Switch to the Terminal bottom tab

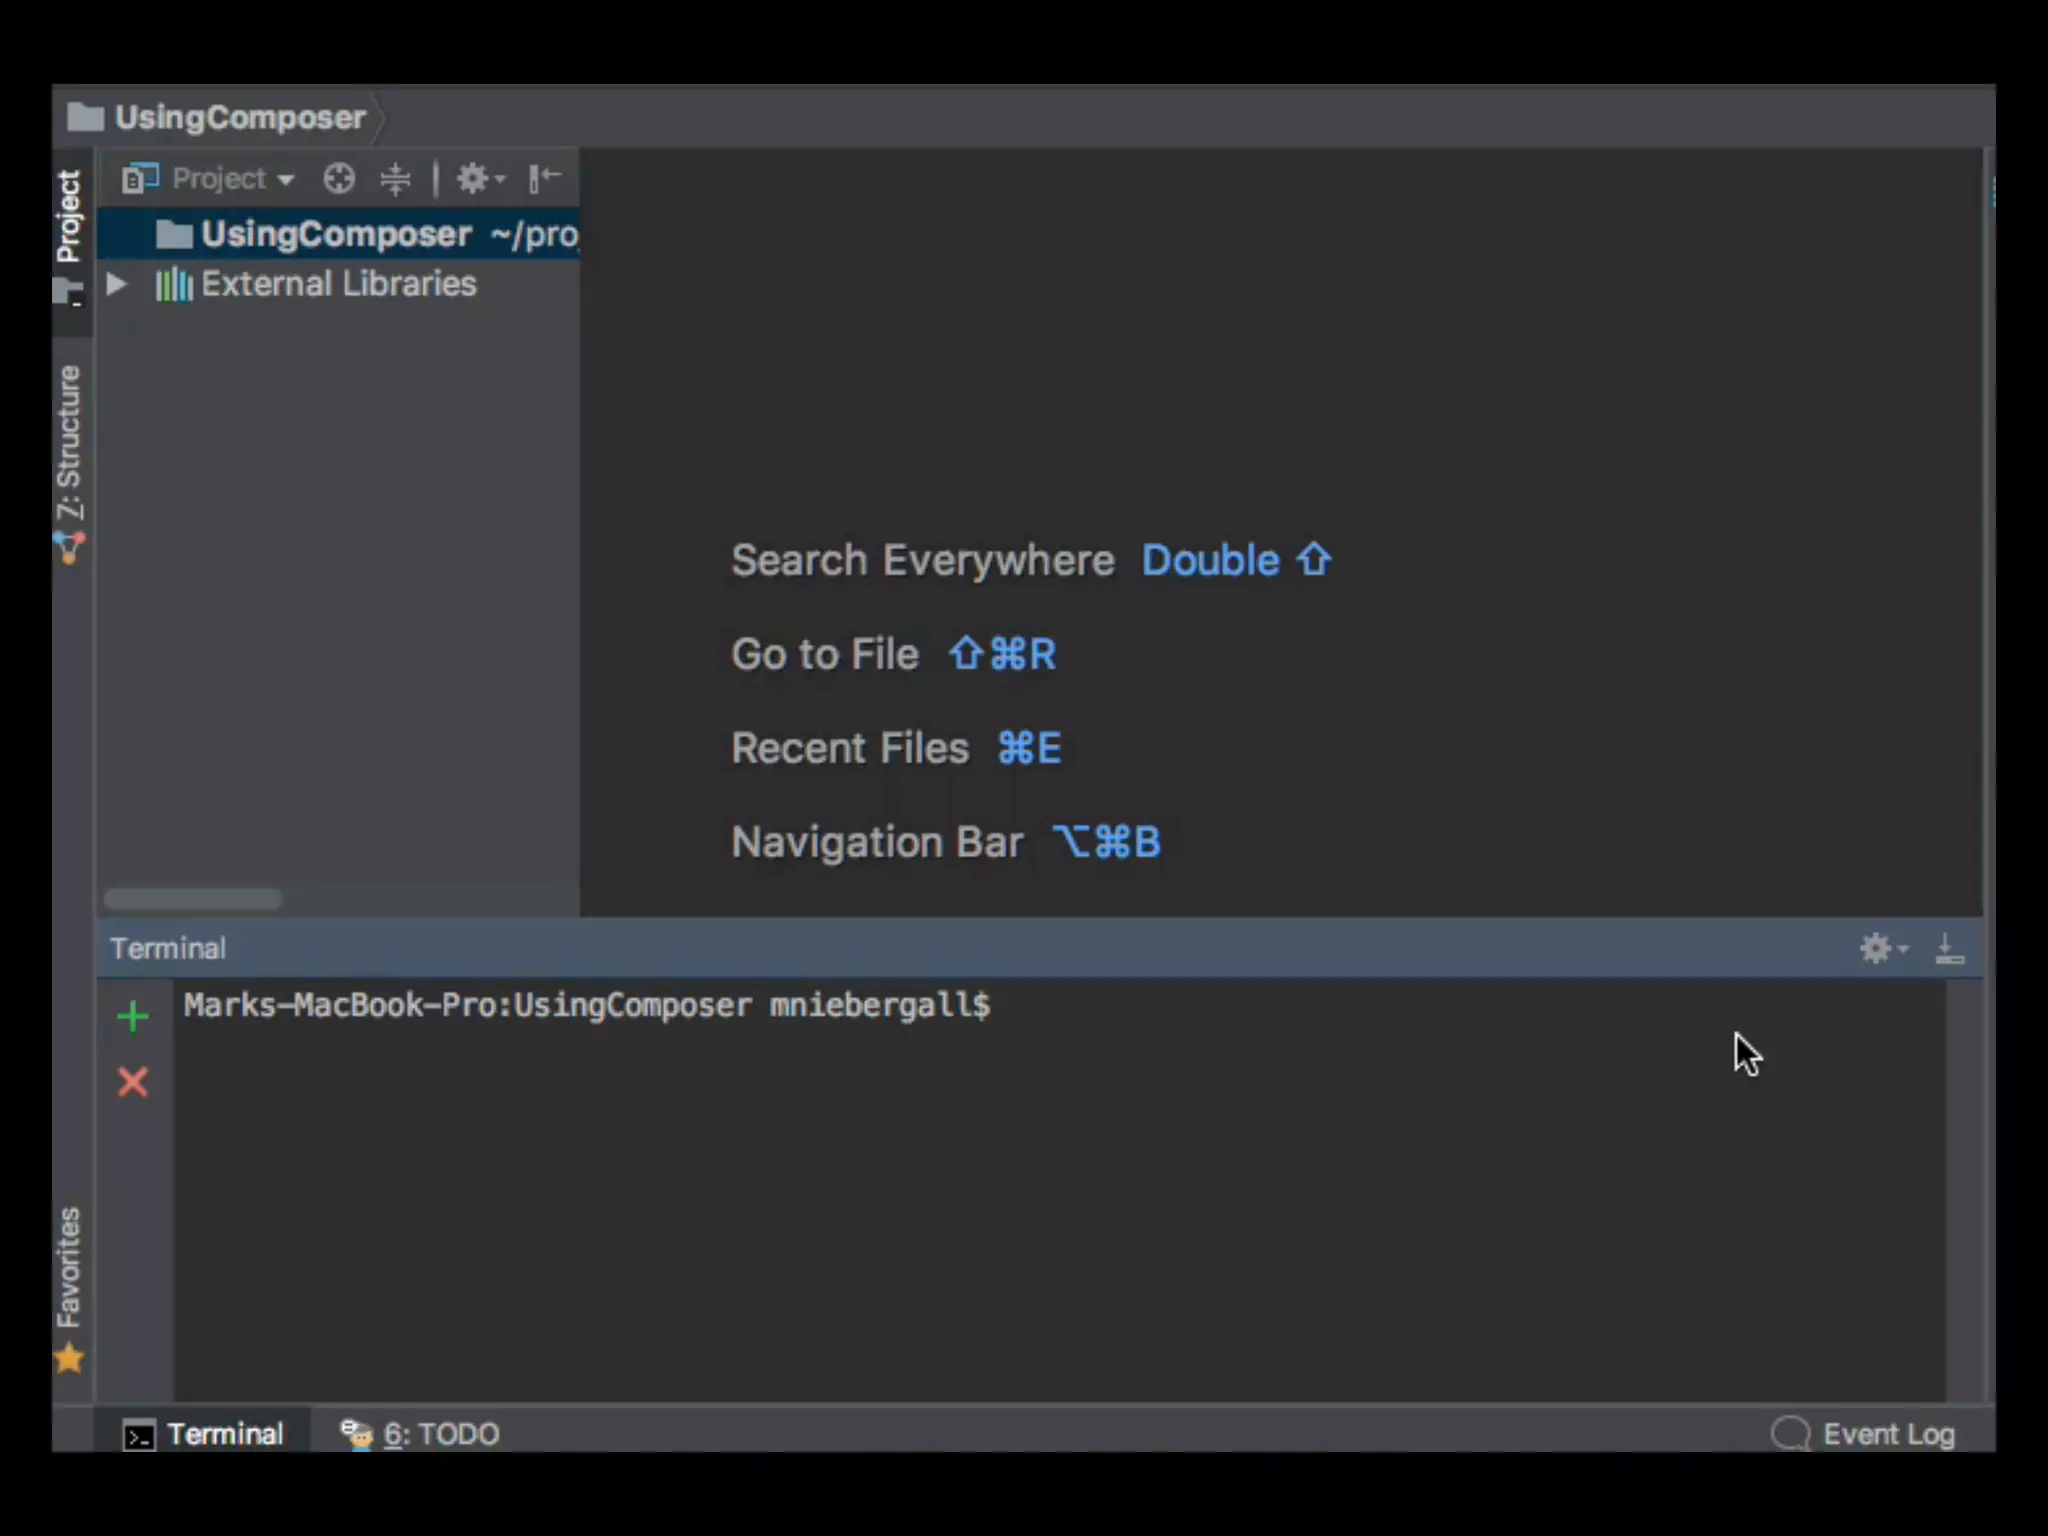pyautogui.click(x=204, y=1434)
